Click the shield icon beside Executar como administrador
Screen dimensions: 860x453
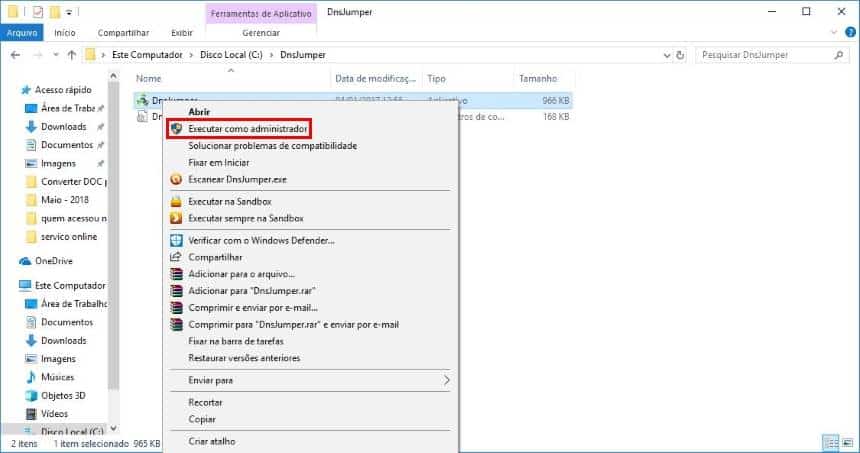point(176,129)
